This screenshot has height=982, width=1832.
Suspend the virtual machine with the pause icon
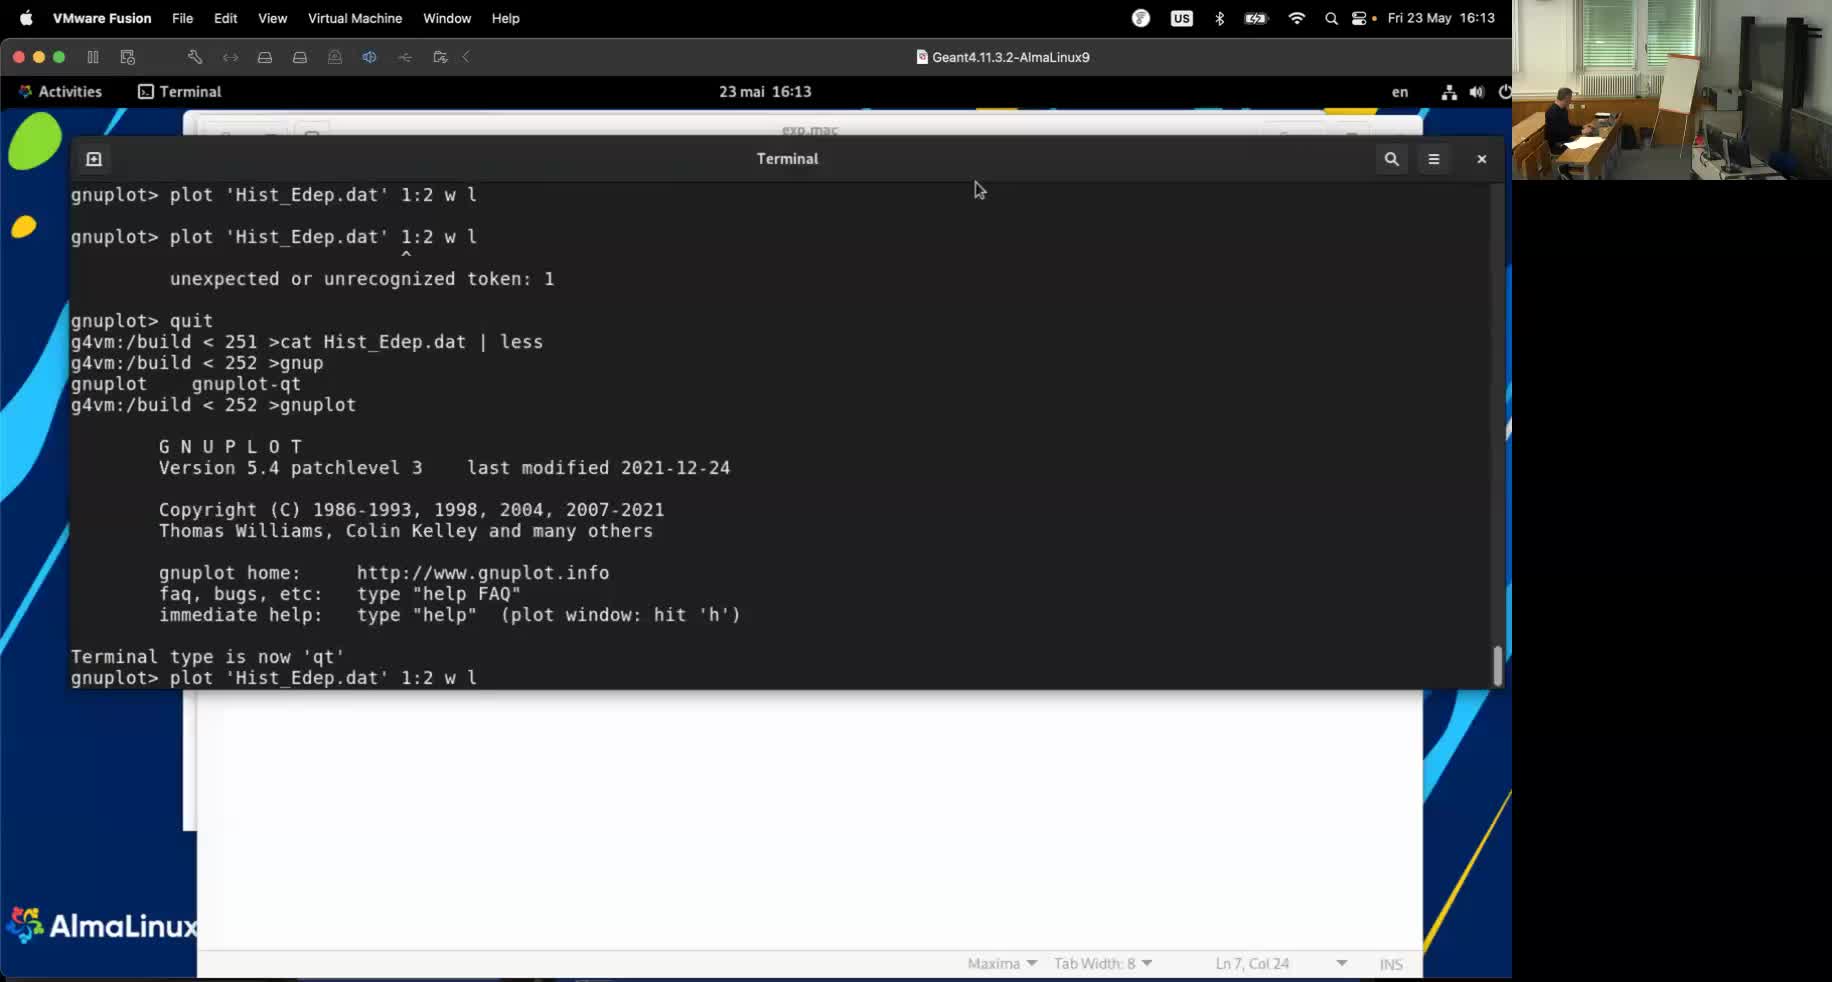click(92, 57)
